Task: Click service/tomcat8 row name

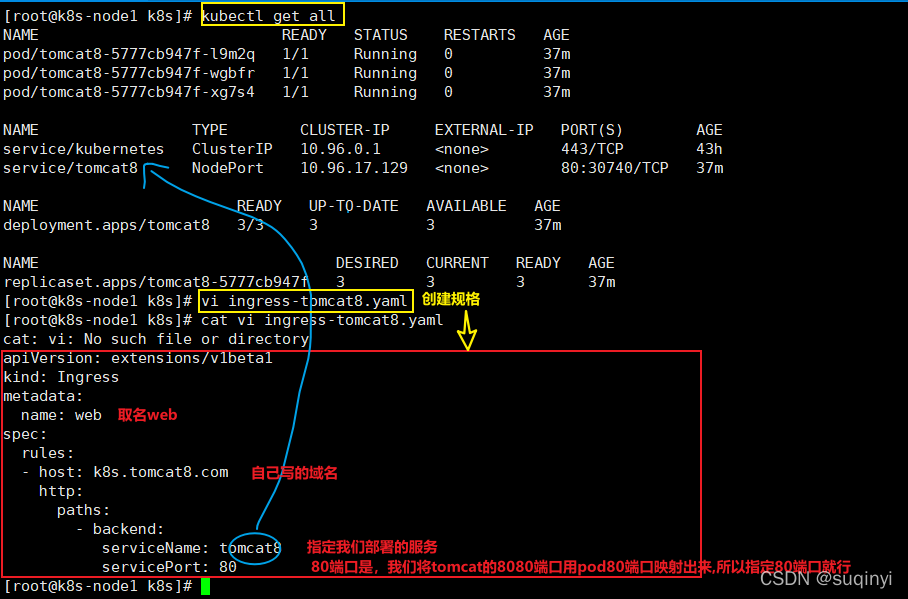Action: pyautogui.click(x=71, y=168)
